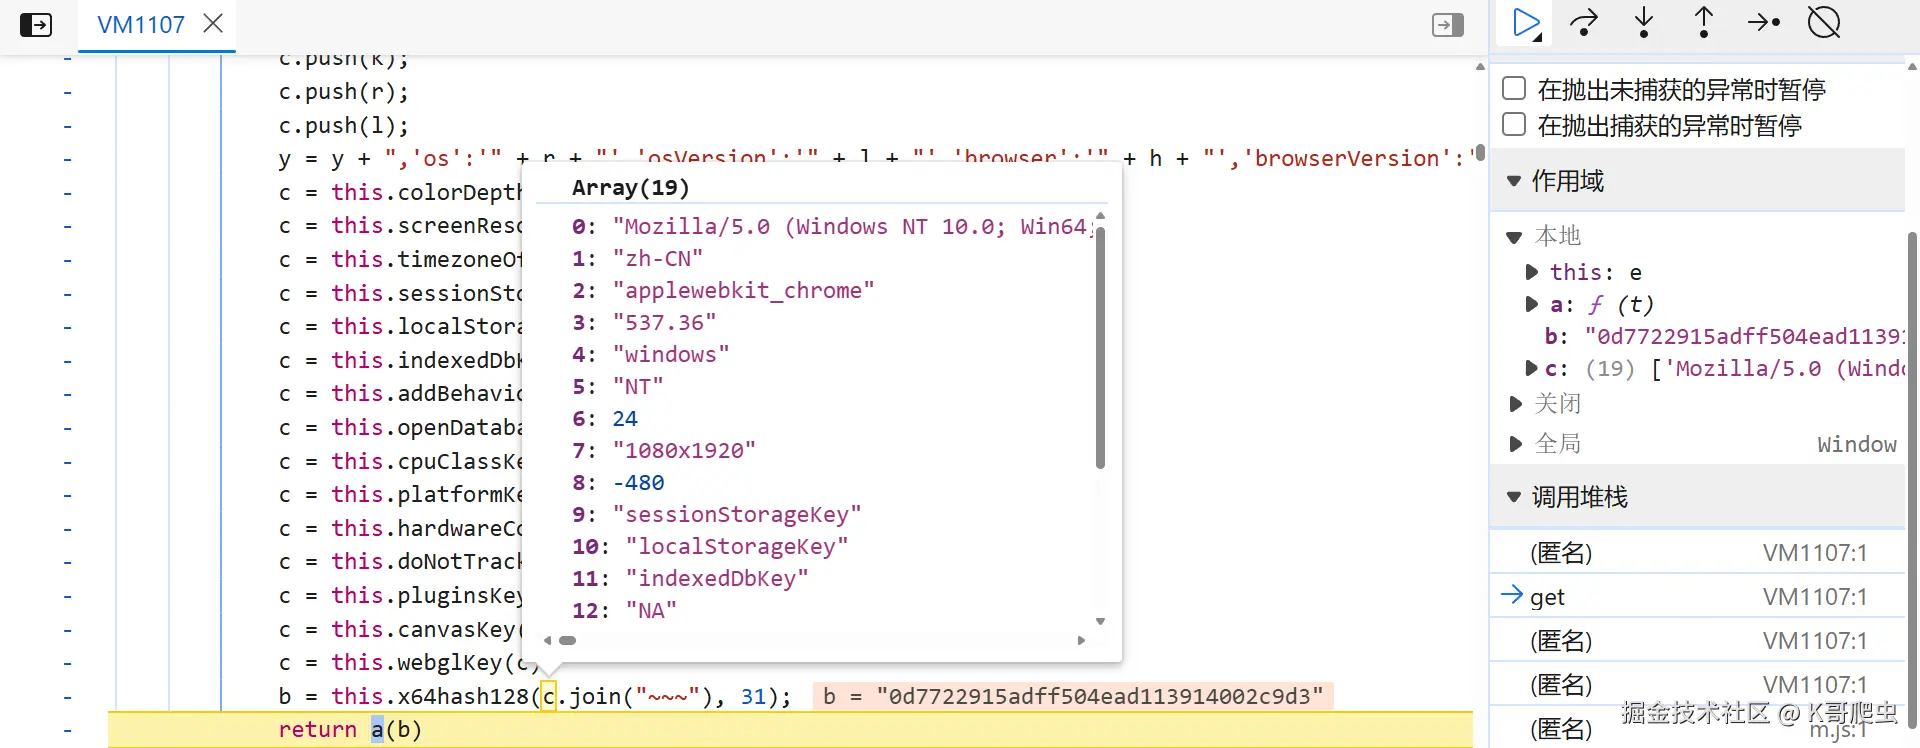Expand the 'a: ƒ (t)' variable

1531,304
